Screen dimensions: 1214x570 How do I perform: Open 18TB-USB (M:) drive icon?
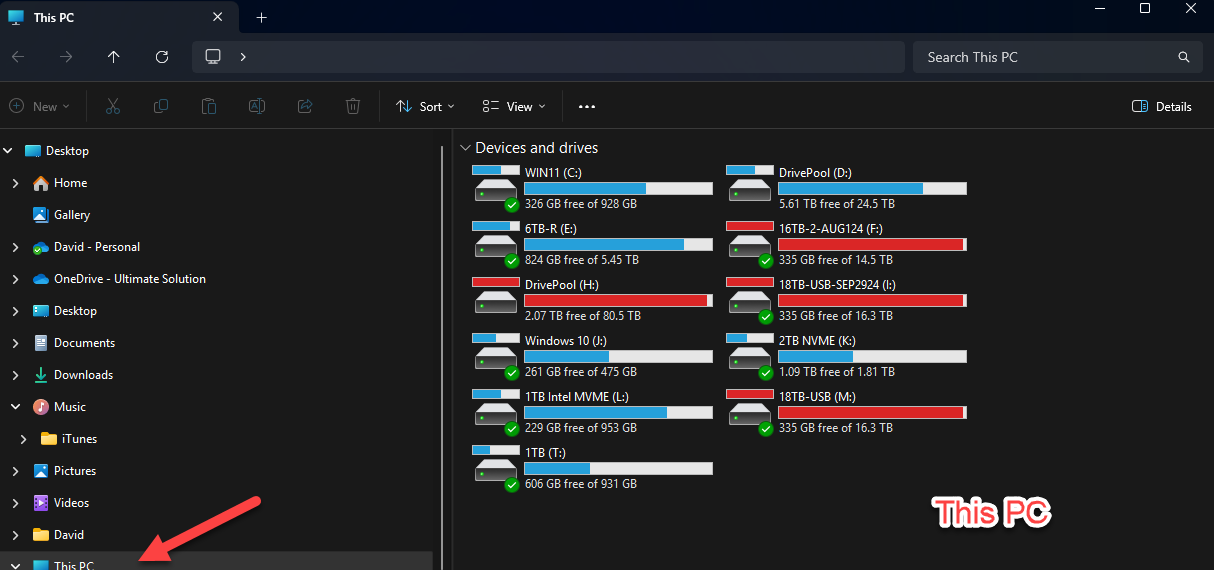(x=750, y=412)
